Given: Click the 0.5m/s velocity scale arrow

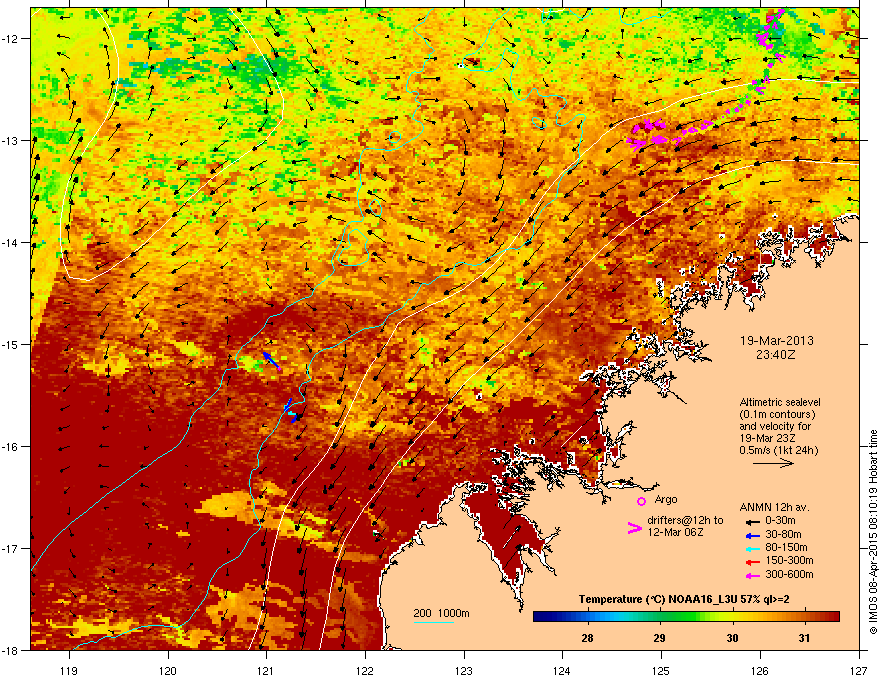Looking at the screenshot, I should 773,463.
